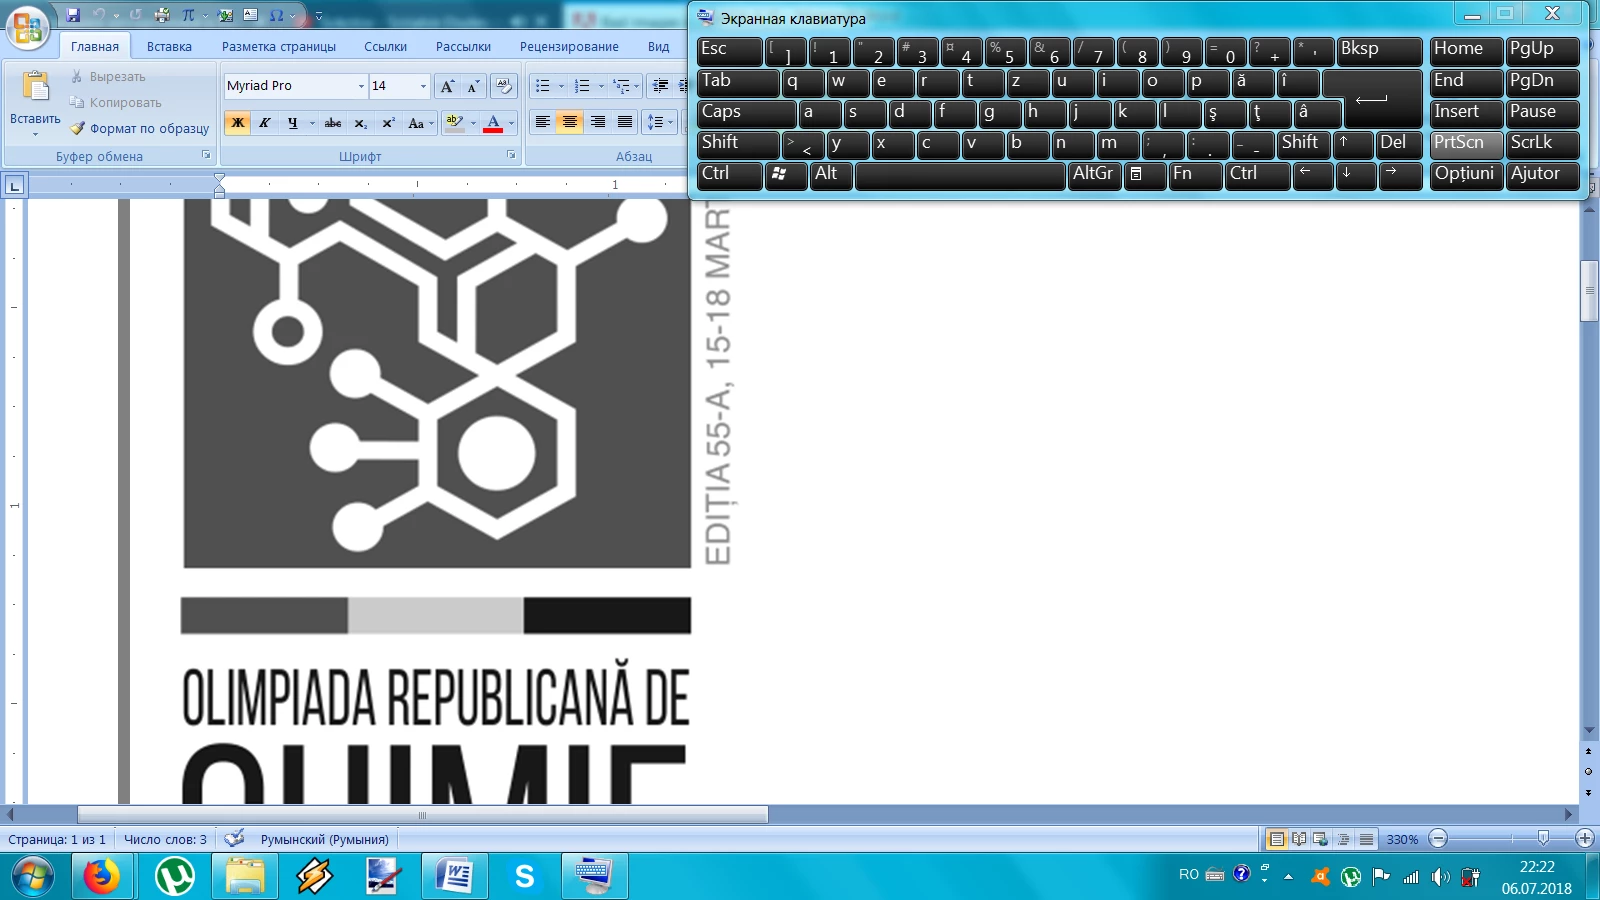Decrease indent of the paragraph
This screenshot has height=900, width=1600.
coord(660,86)
